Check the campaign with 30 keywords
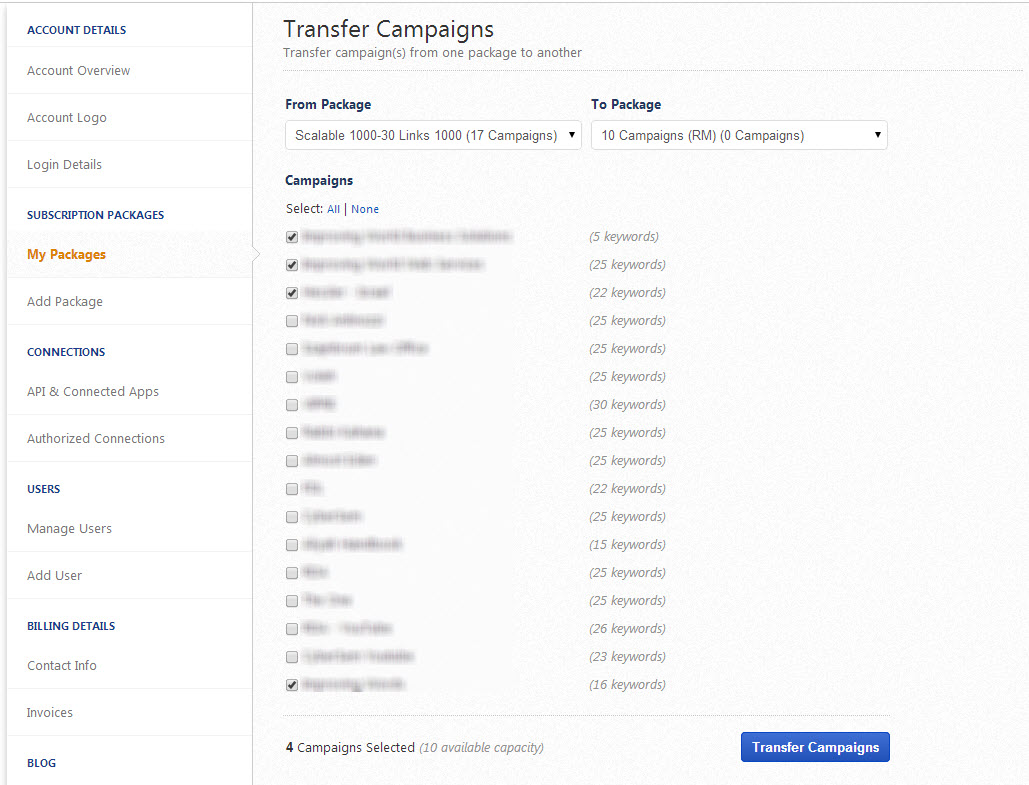This screenshot has width=1029, height=785. tap(292, 405)
